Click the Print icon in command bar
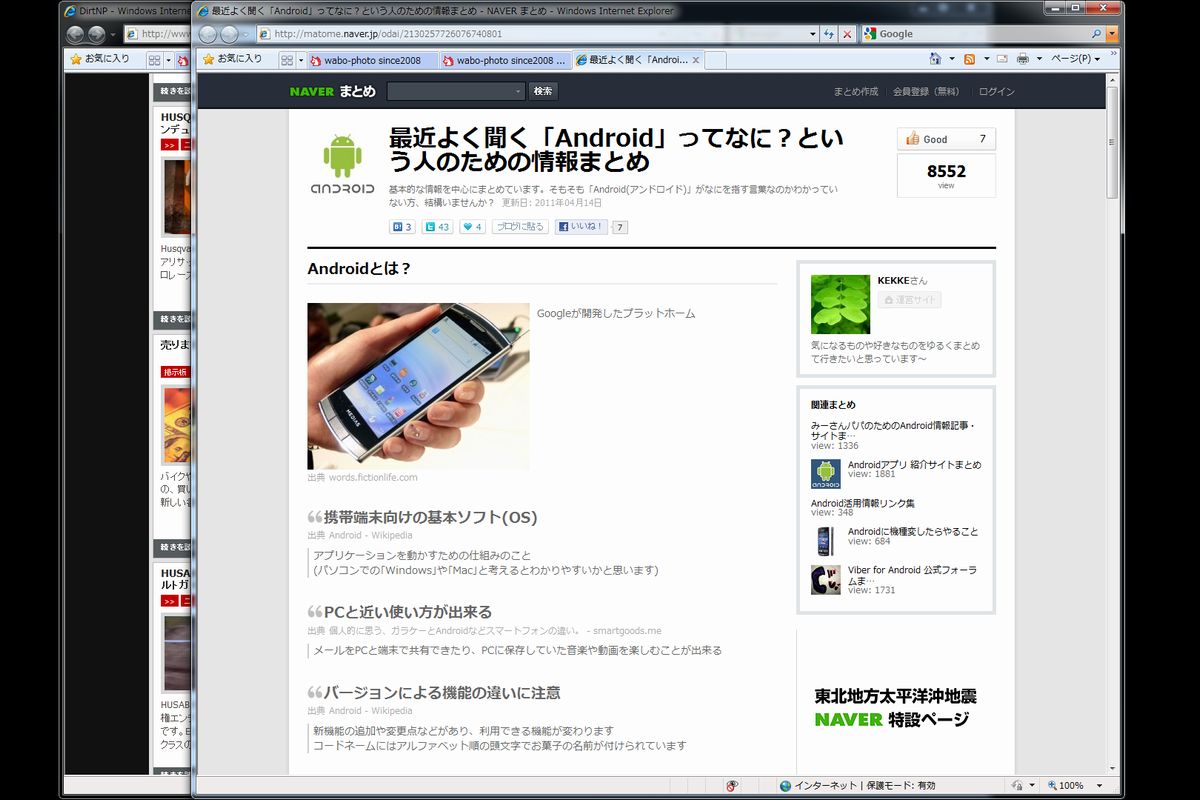 1022,59
